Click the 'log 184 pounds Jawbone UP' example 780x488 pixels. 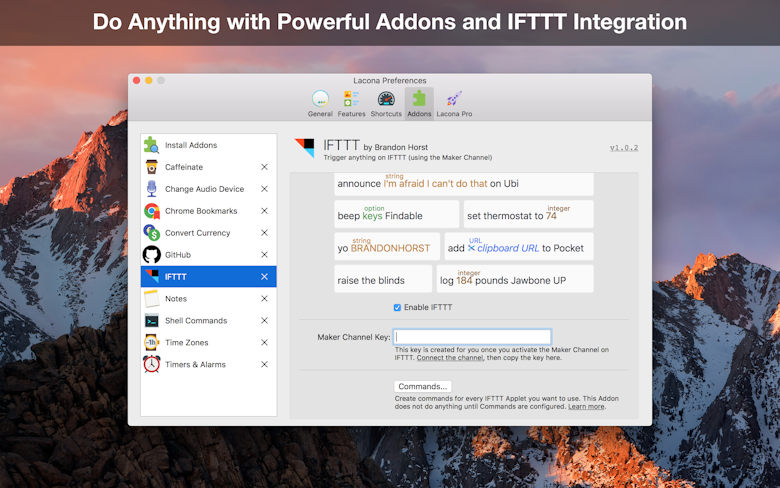(x=515, y=279)
